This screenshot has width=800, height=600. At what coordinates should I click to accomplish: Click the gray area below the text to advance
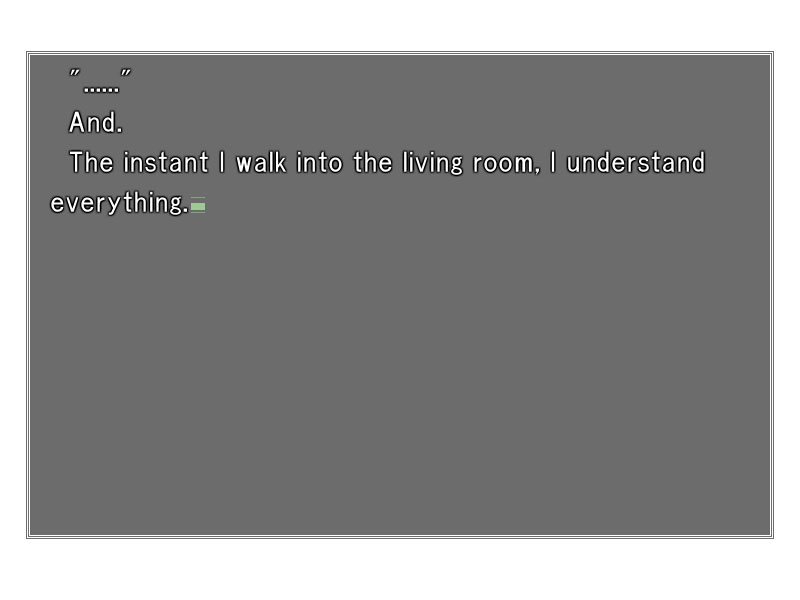[x=400, y=408]
